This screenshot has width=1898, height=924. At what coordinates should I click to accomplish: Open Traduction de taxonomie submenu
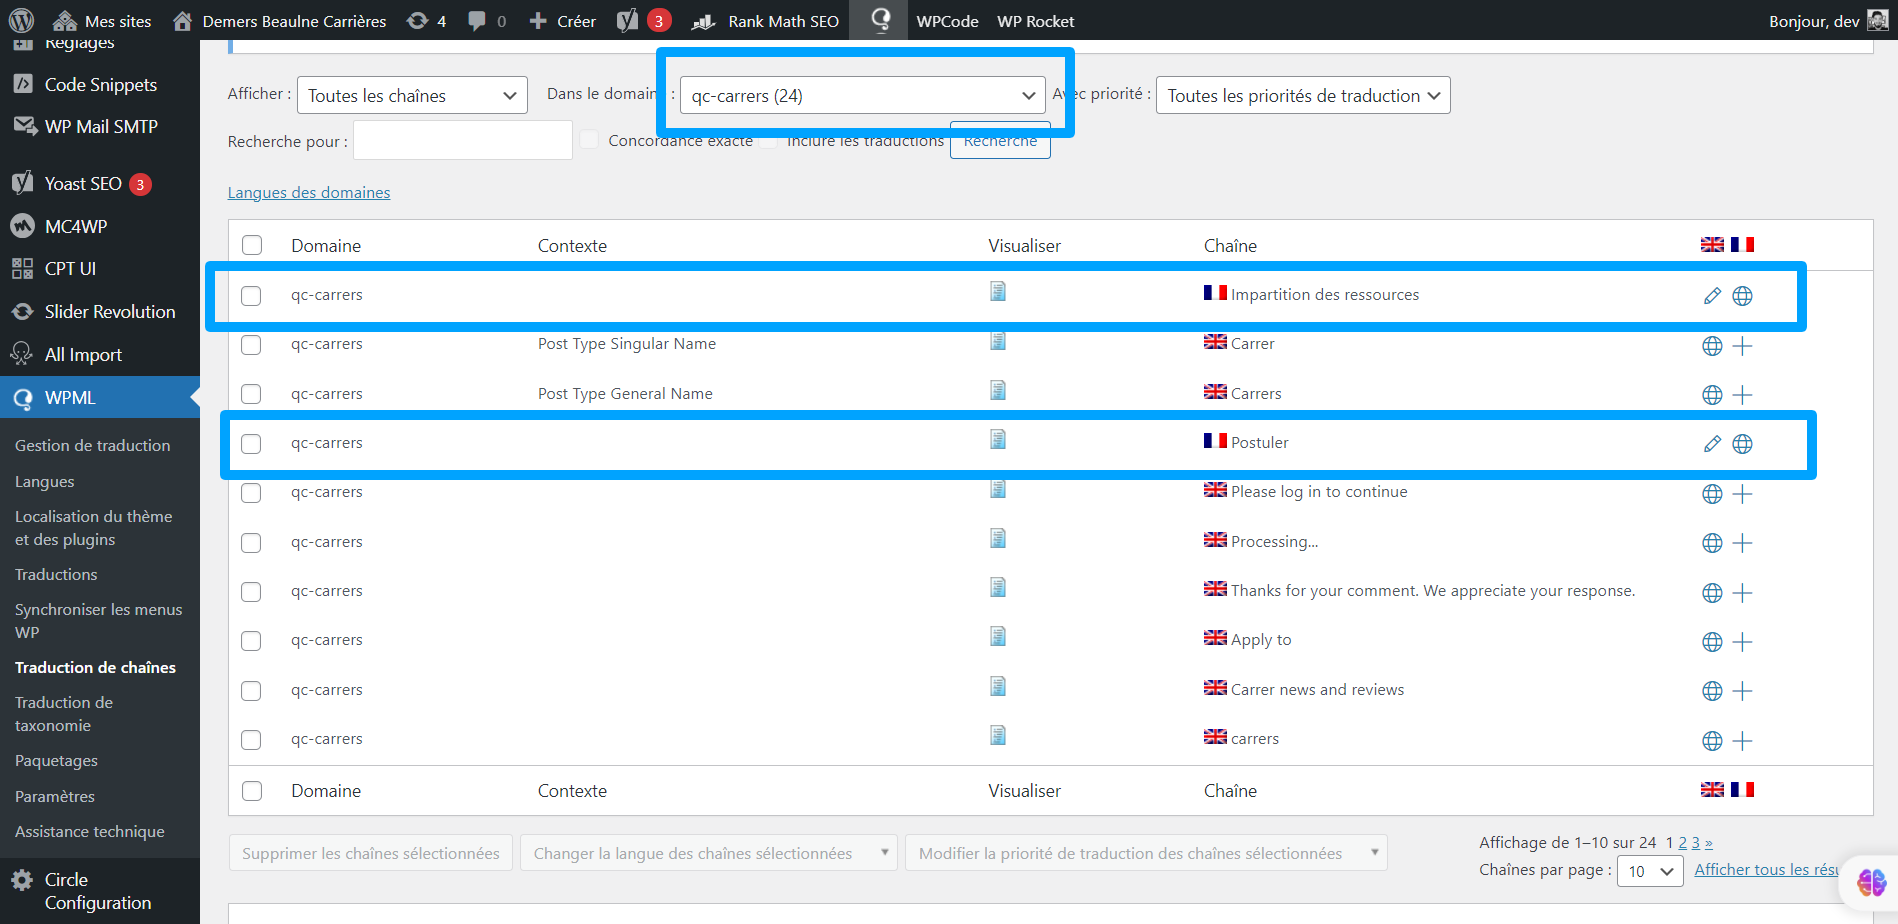[x=64, y=714]
